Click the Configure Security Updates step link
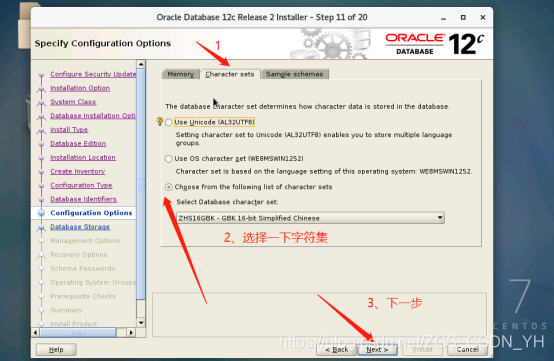 [x=93, y=74]
